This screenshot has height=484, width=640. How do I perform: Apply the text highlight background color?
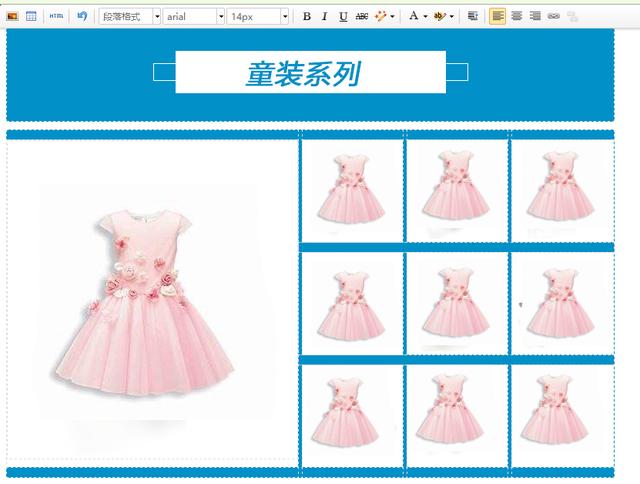point(440,16)
